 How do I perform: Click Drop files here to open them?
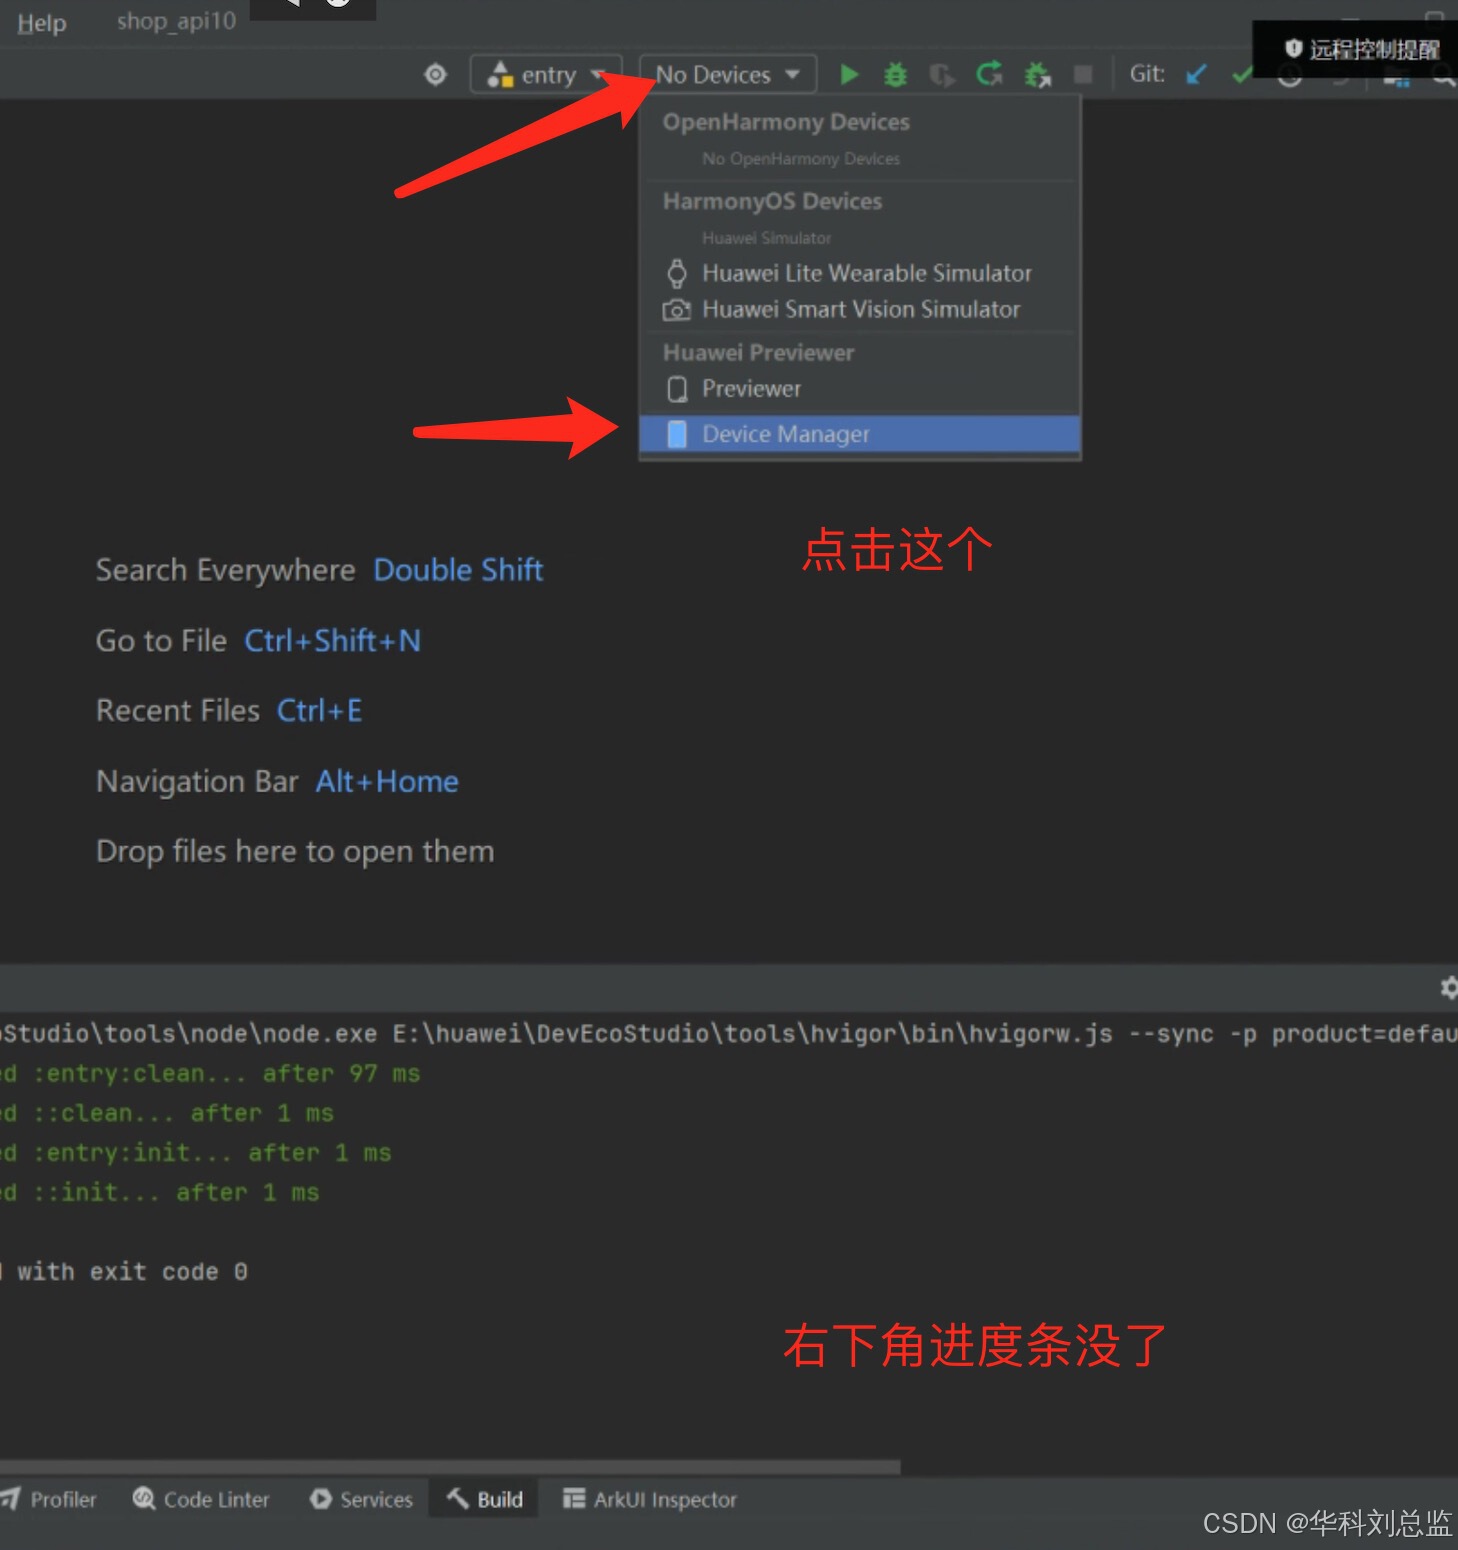(x=295, y=852)
